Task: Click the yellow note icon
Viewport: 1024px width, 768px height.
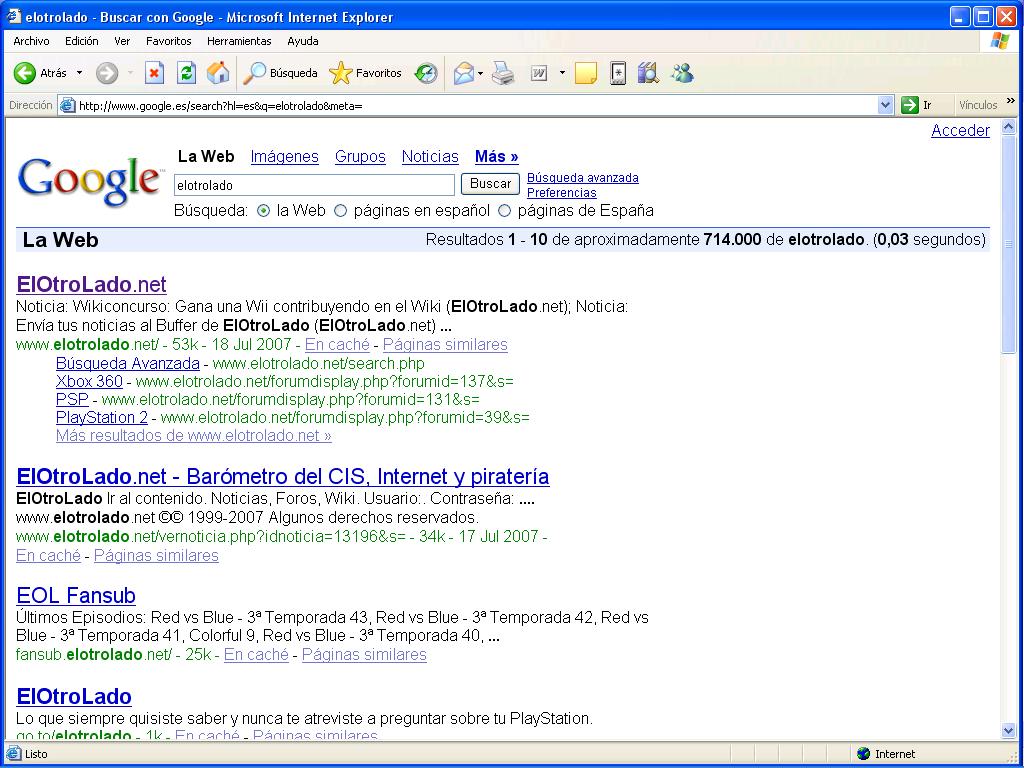Action: [586, 73]
